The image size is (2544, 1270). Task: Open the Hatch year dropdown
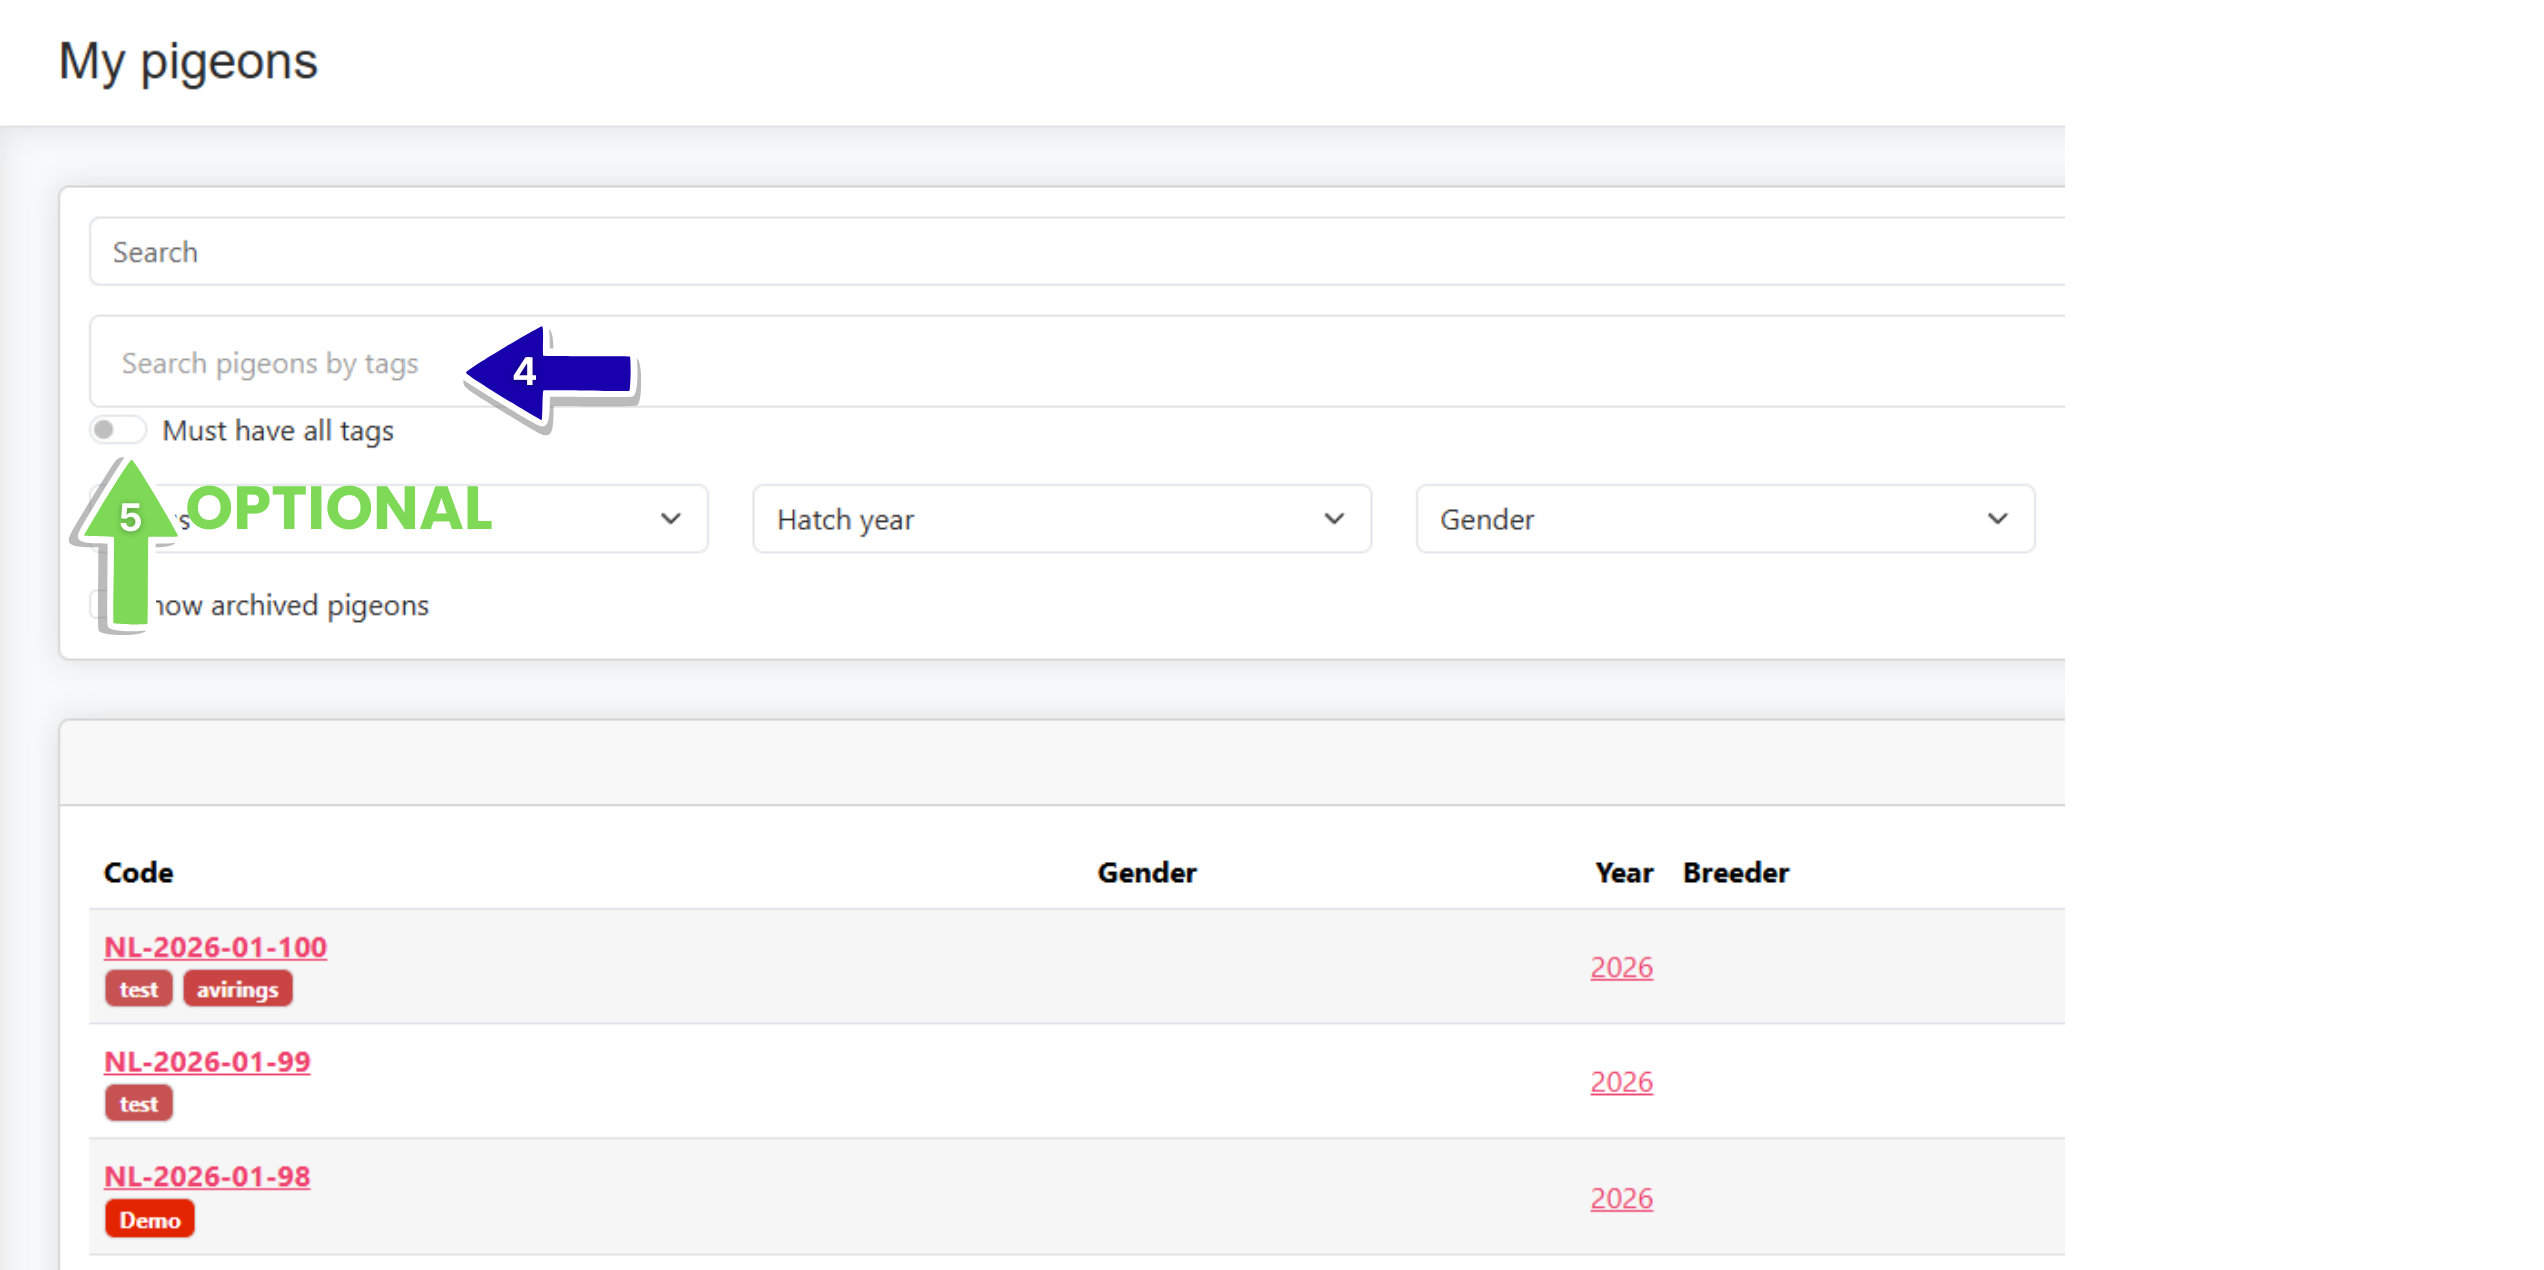[x=1061, y=519]
